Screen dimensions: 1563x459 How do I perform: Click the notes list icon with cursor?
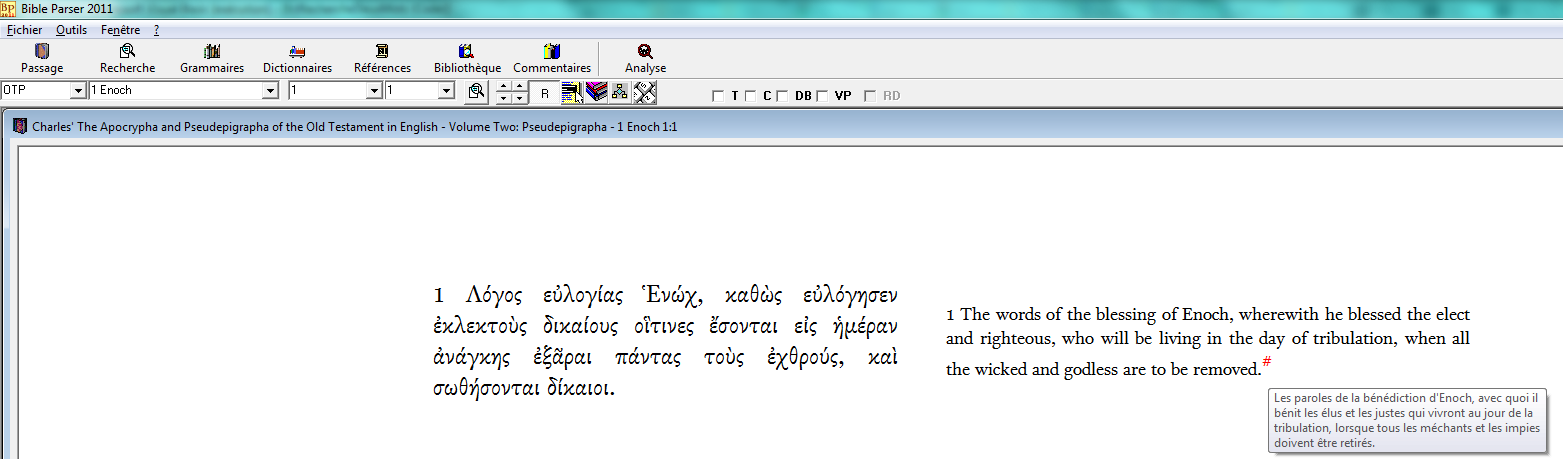coord(572,92)
